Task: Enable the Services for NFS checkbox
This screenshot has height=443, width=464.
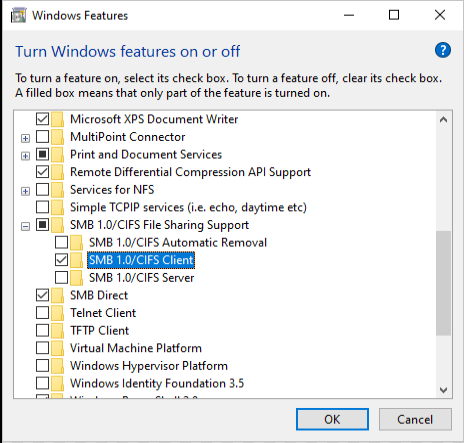Action: click(42, 190)
